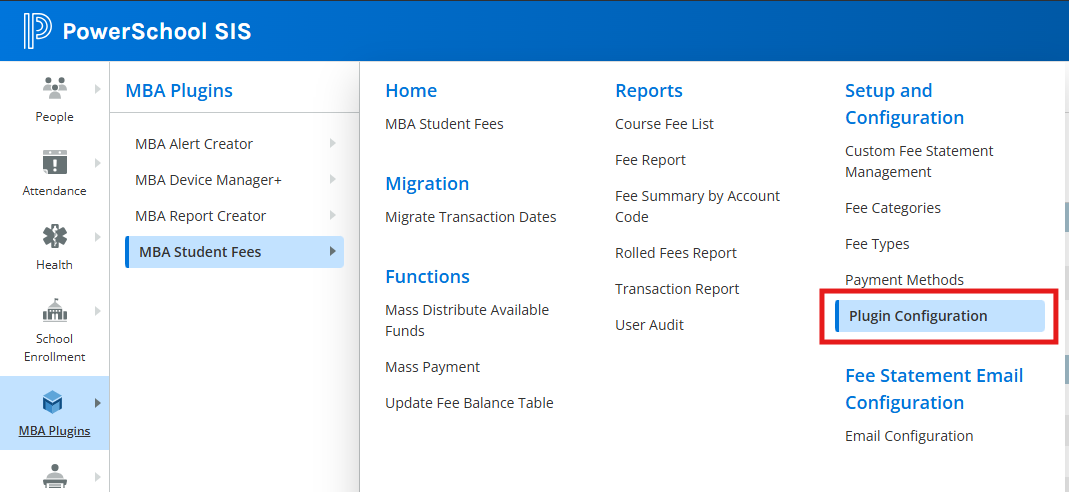Expand the MBA Device Manager+ submenu arrow
Screen dimensions: 1069x492
pyautogui.click(x=332, y=180)
